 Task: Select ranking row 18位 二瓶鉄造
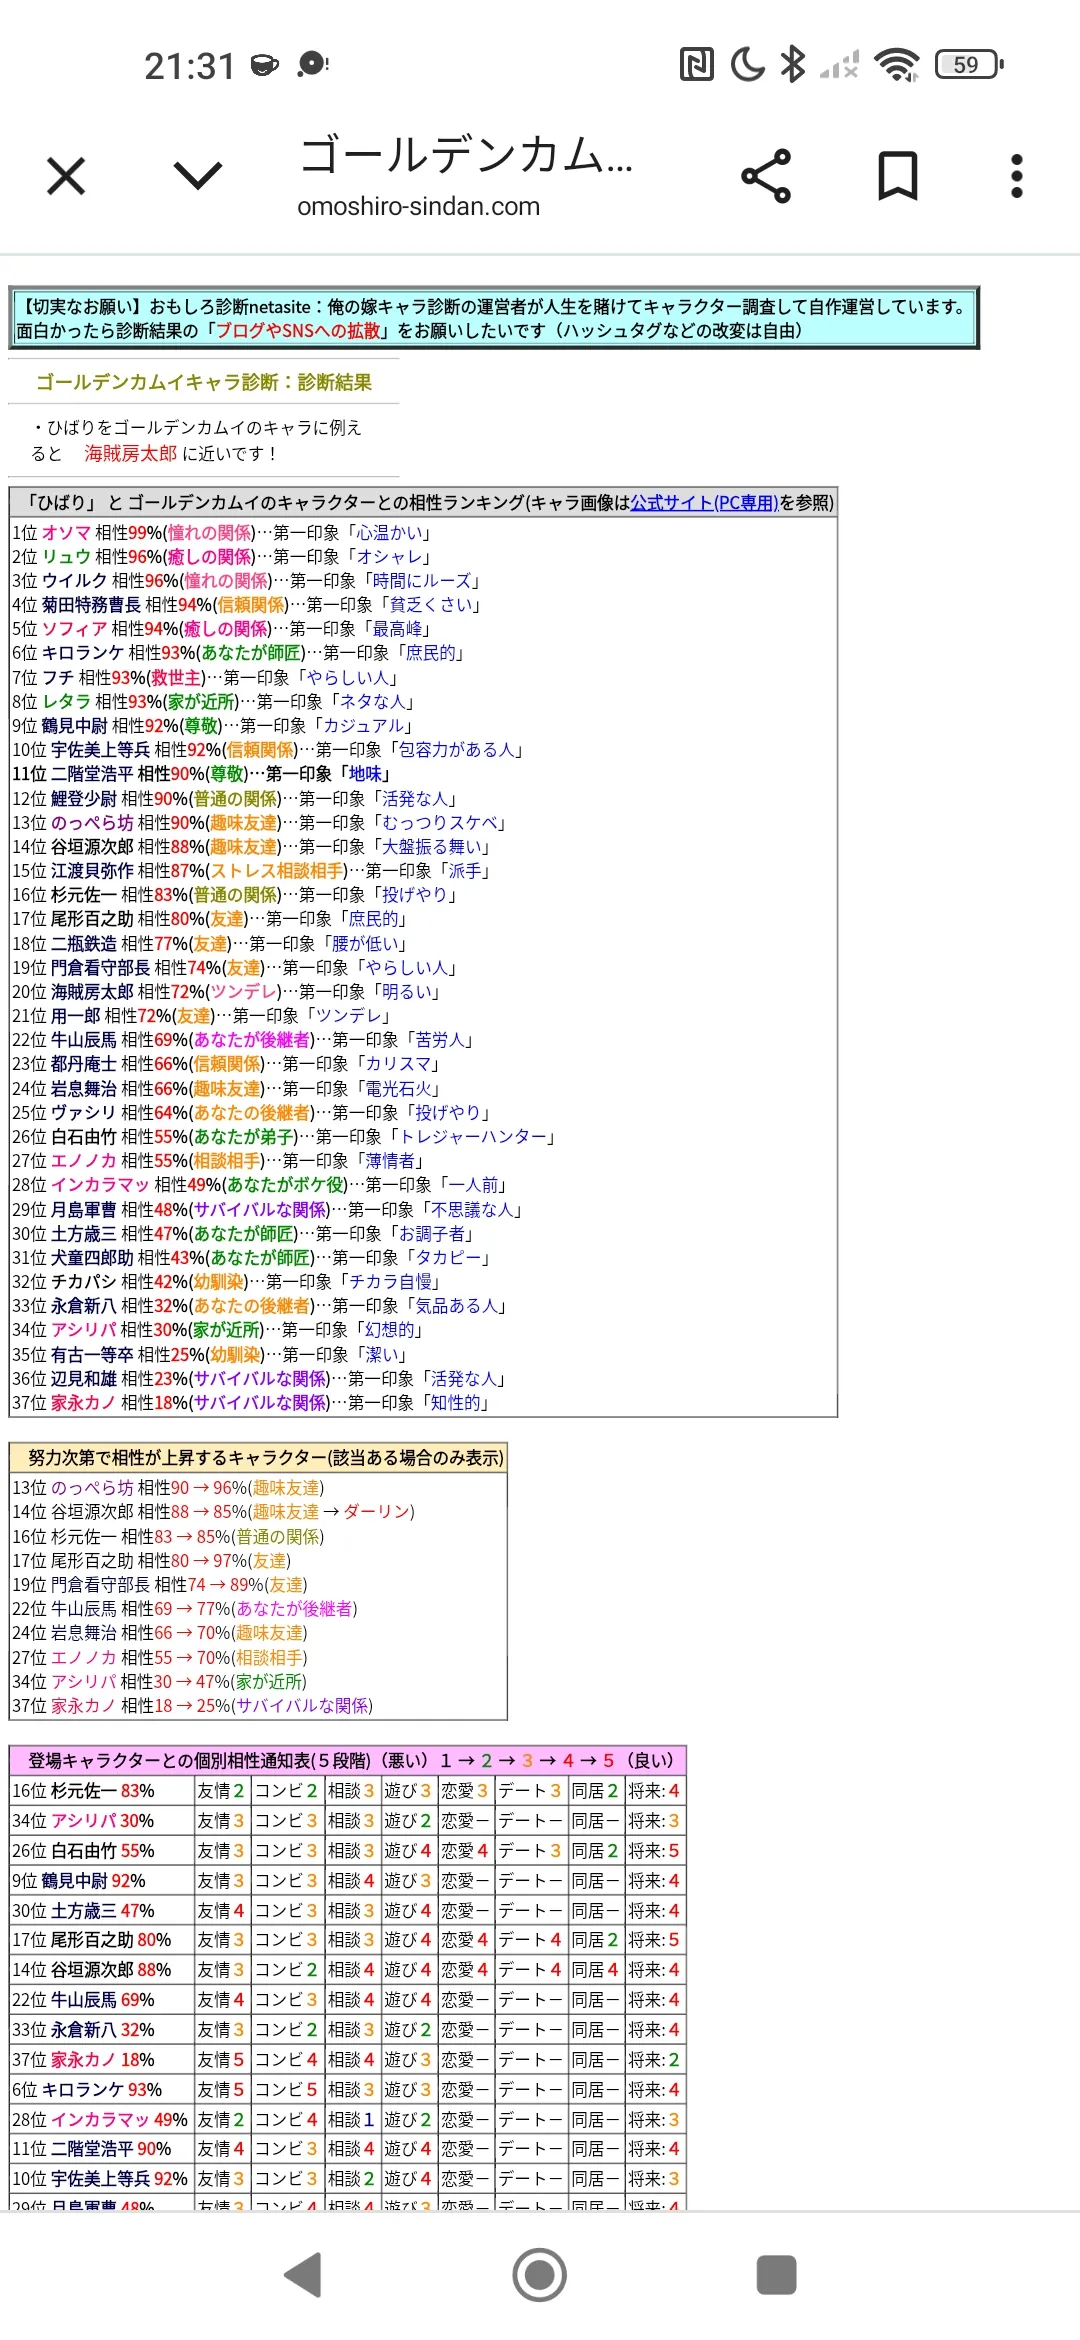pyautogui.click(x=210, y=944)
